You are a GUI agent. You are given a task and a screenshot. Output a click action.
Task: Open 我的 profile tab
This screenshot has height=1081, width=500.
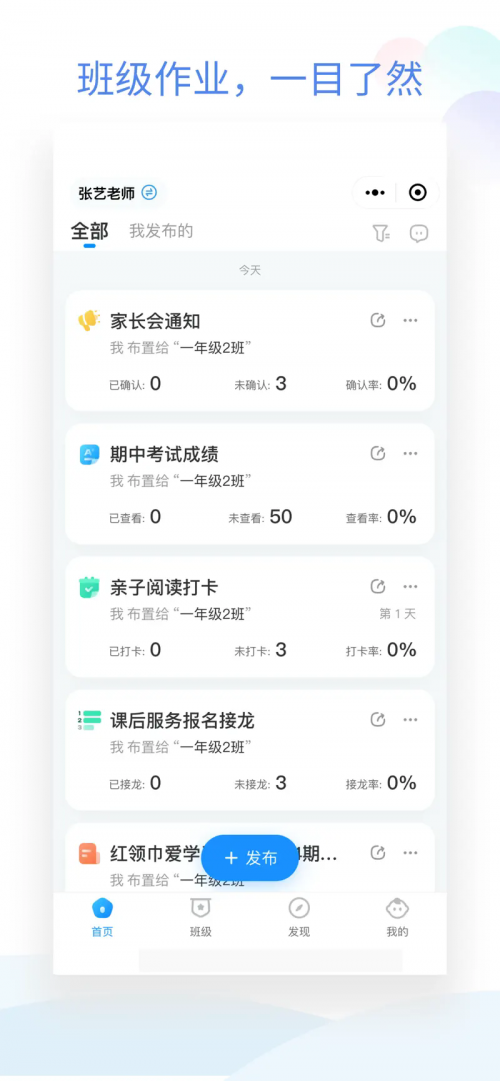point(397,918)
